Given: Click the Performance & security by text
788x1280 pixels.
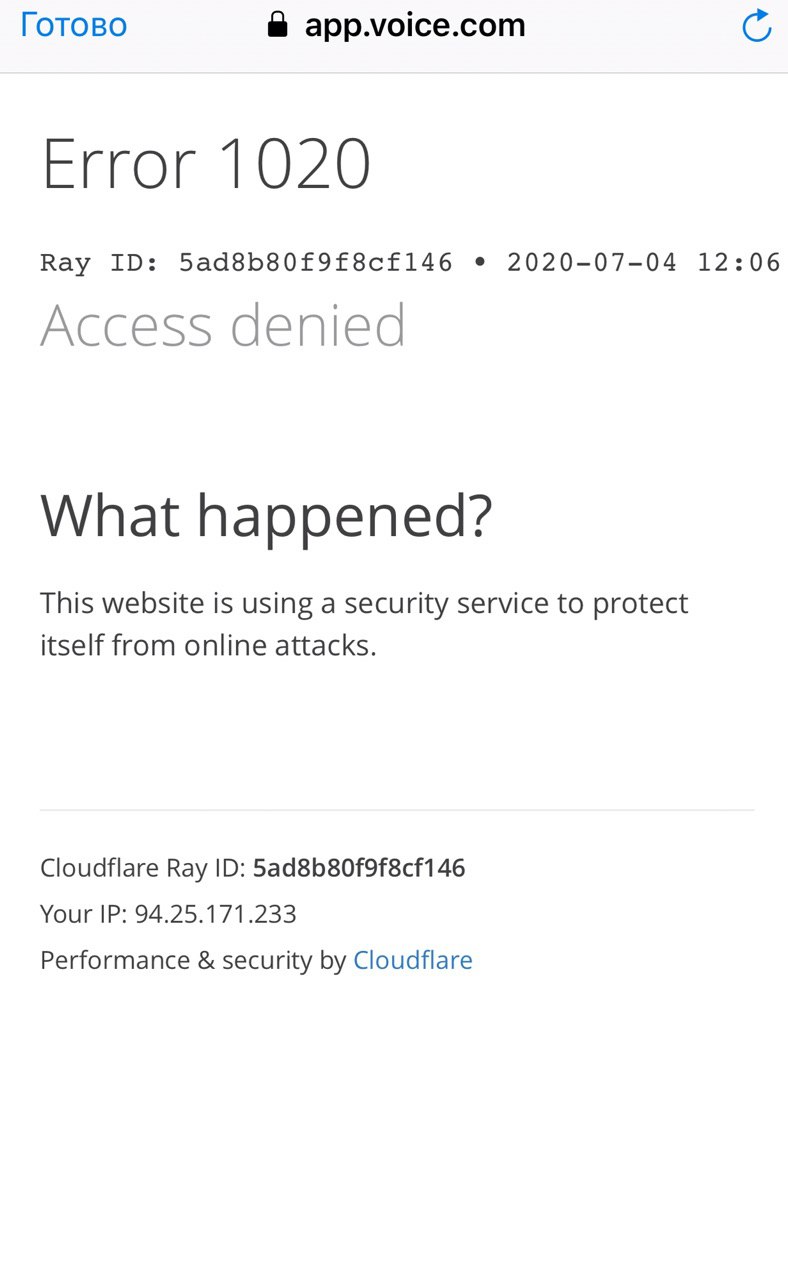Looking at the screenshot, I should (x=193, y=960).
